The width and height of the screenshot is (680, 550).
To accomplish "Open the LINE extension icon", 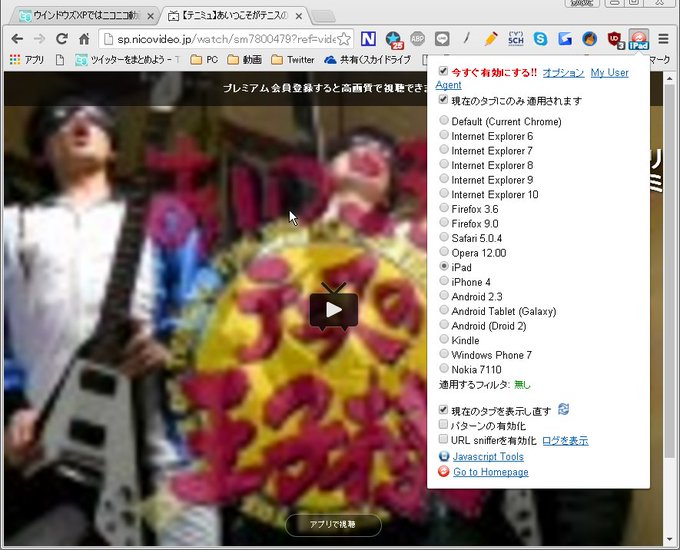I will pyautogui.click(x=442, y=39).
